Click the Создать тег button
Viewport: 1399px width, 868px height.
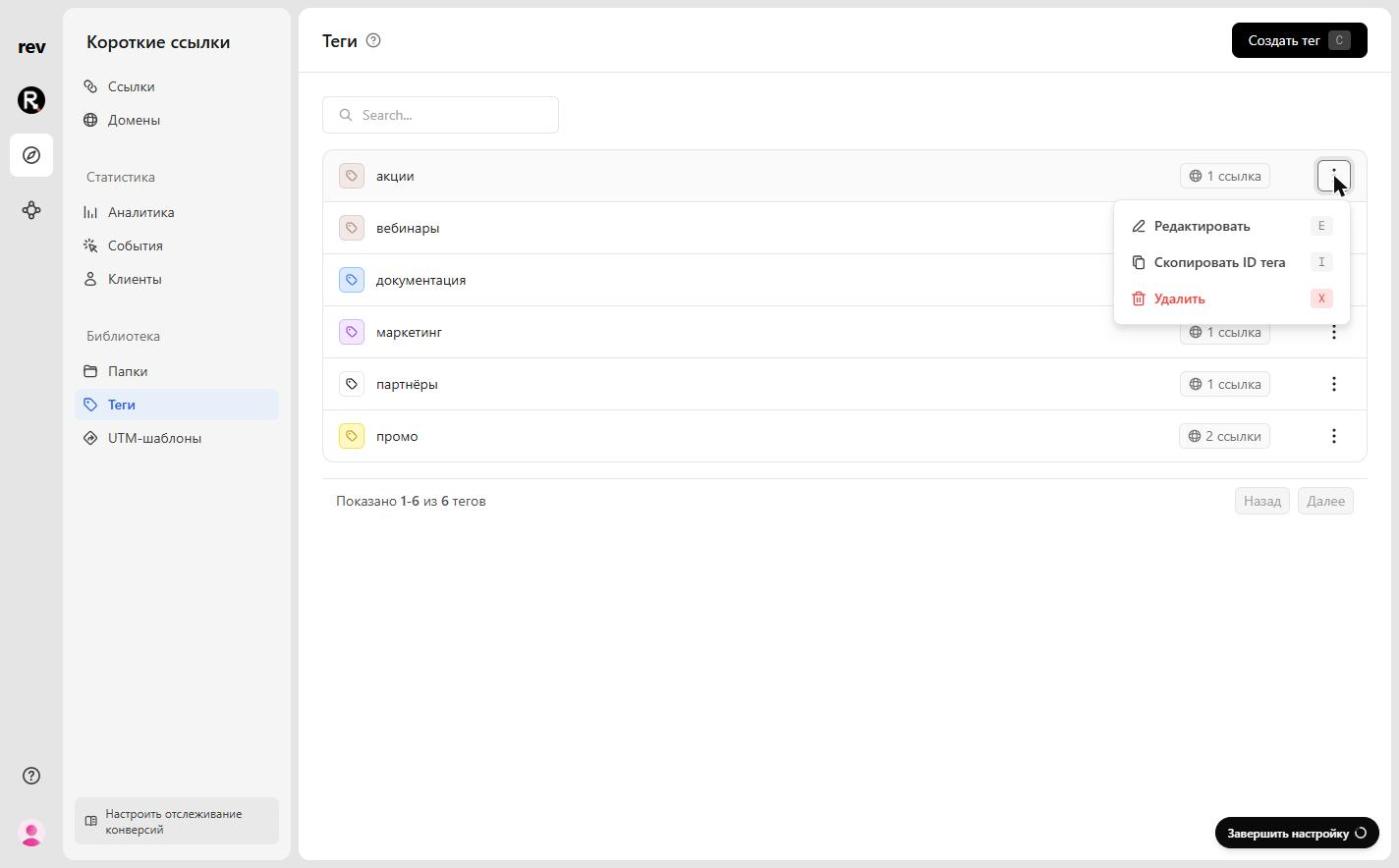[x=1299, y=41]
